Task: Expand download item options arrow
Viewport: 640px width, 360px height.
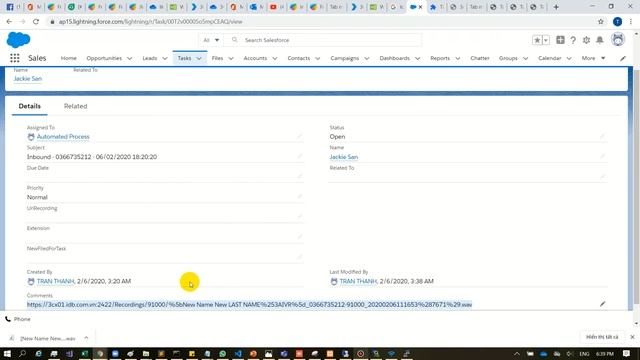Action: pos(86,338)
